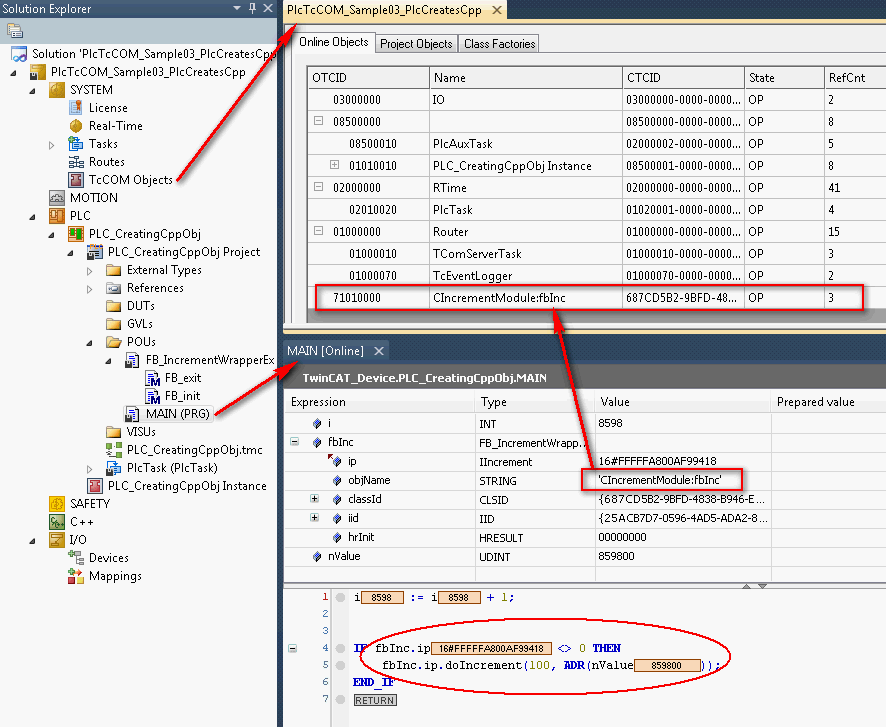This screenshot has width=886, height=727.
Task: Collapse the PLC tree node
Action: tap(33, 216)
